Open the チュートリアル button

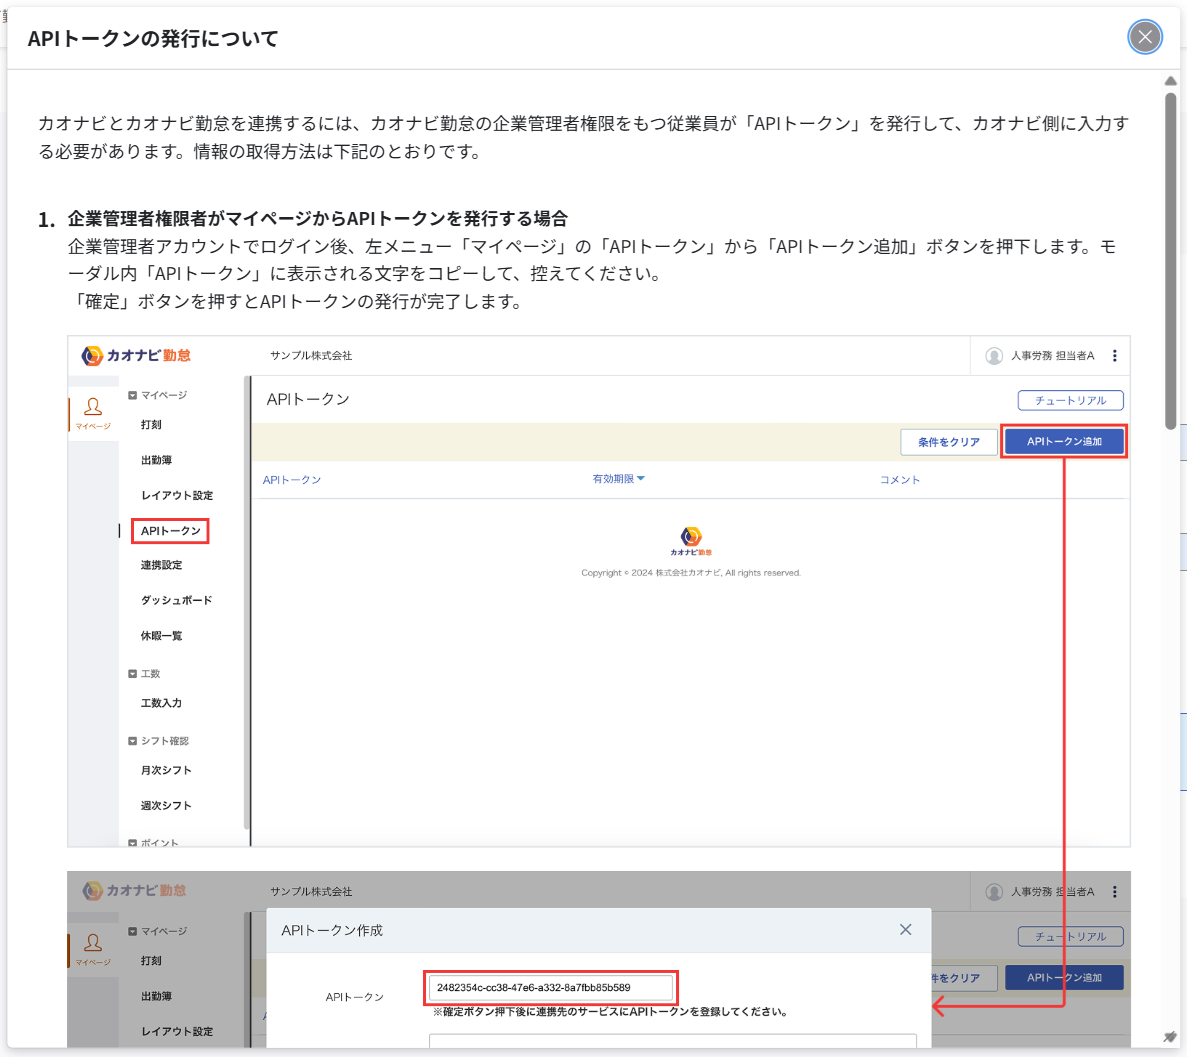tap(1072, 400)
